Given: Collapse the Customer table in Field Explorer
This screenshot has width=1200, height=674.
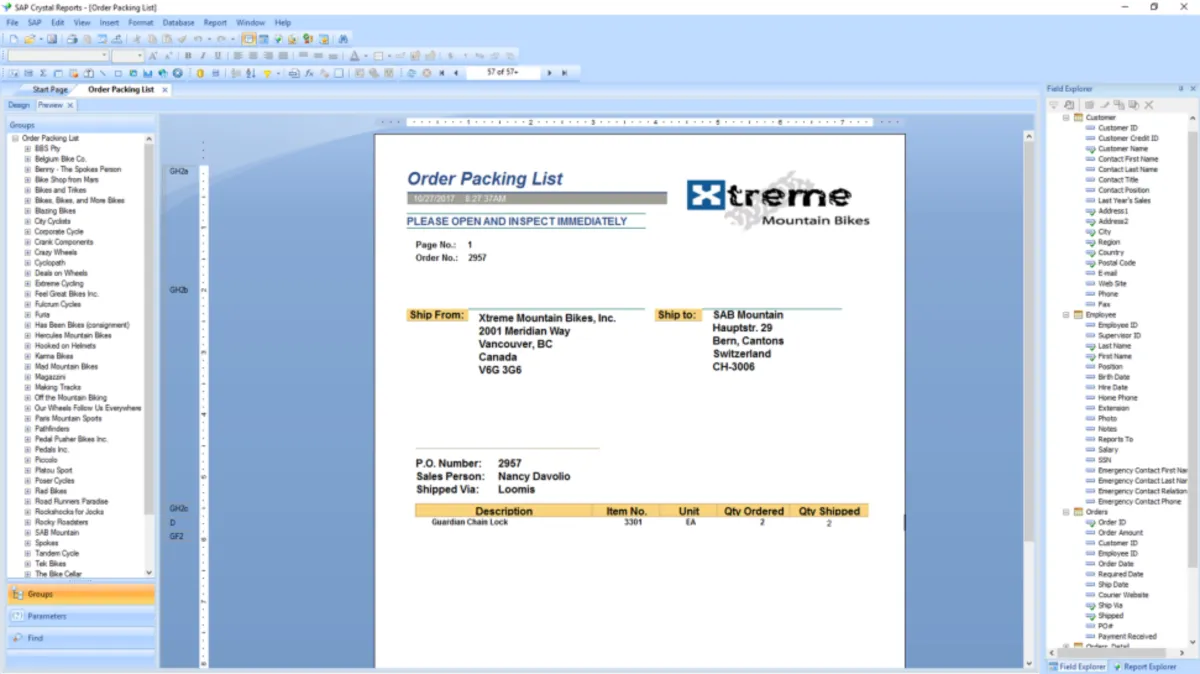Looking at the screenshot, I should tap(1066, 117).
